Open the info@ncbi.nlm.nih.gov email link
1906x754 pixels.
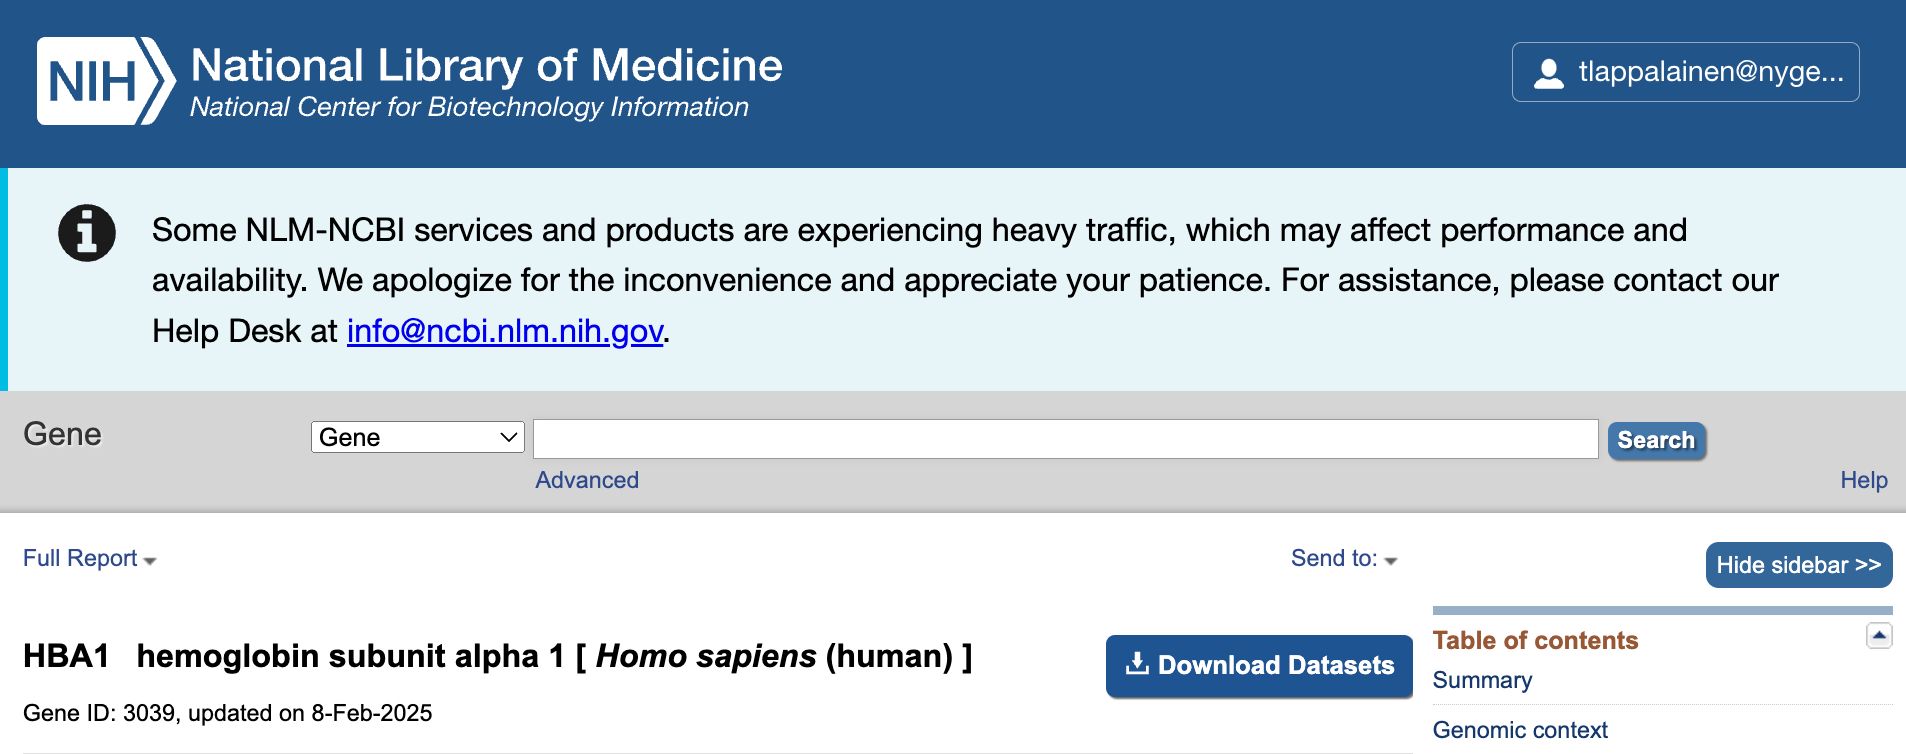coord(505,331)
